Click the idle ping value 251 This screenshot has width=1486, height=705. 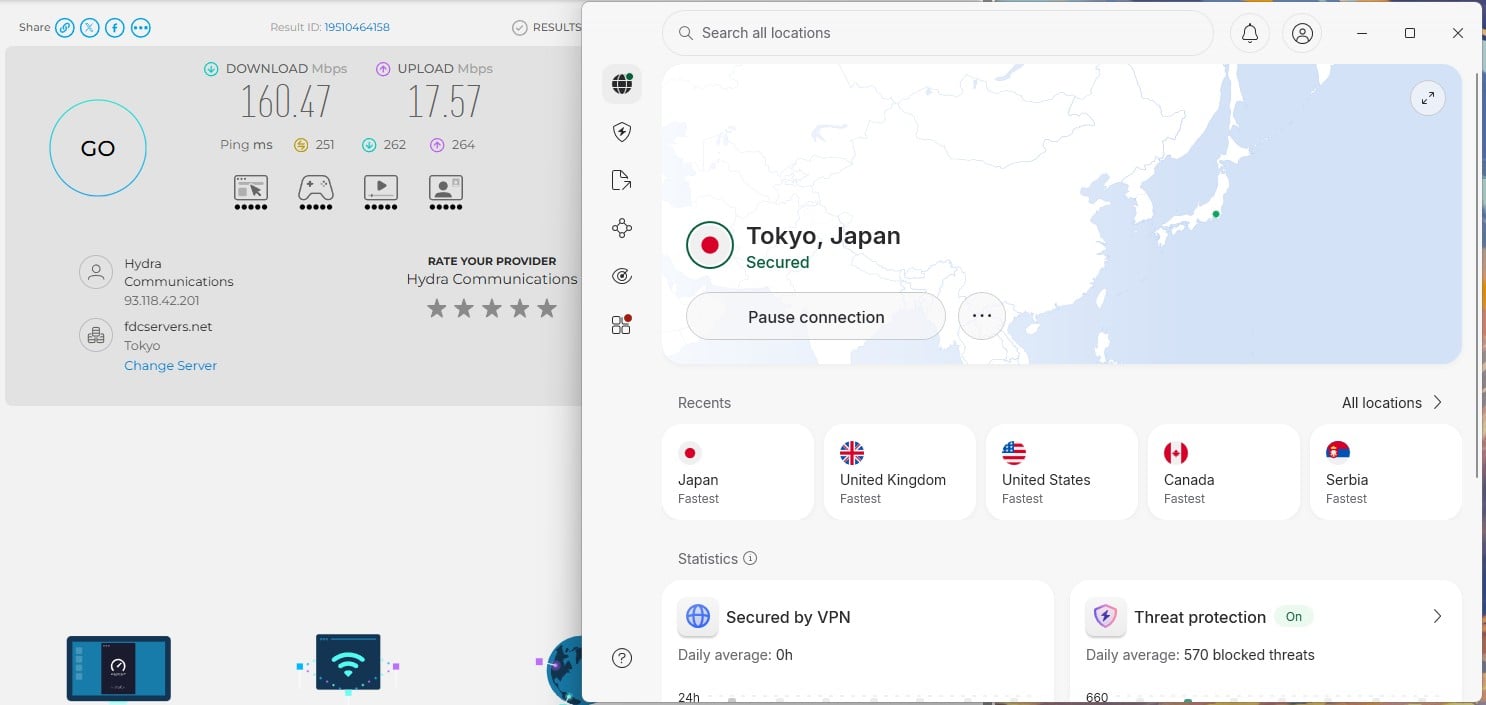(x=325, y=145)
